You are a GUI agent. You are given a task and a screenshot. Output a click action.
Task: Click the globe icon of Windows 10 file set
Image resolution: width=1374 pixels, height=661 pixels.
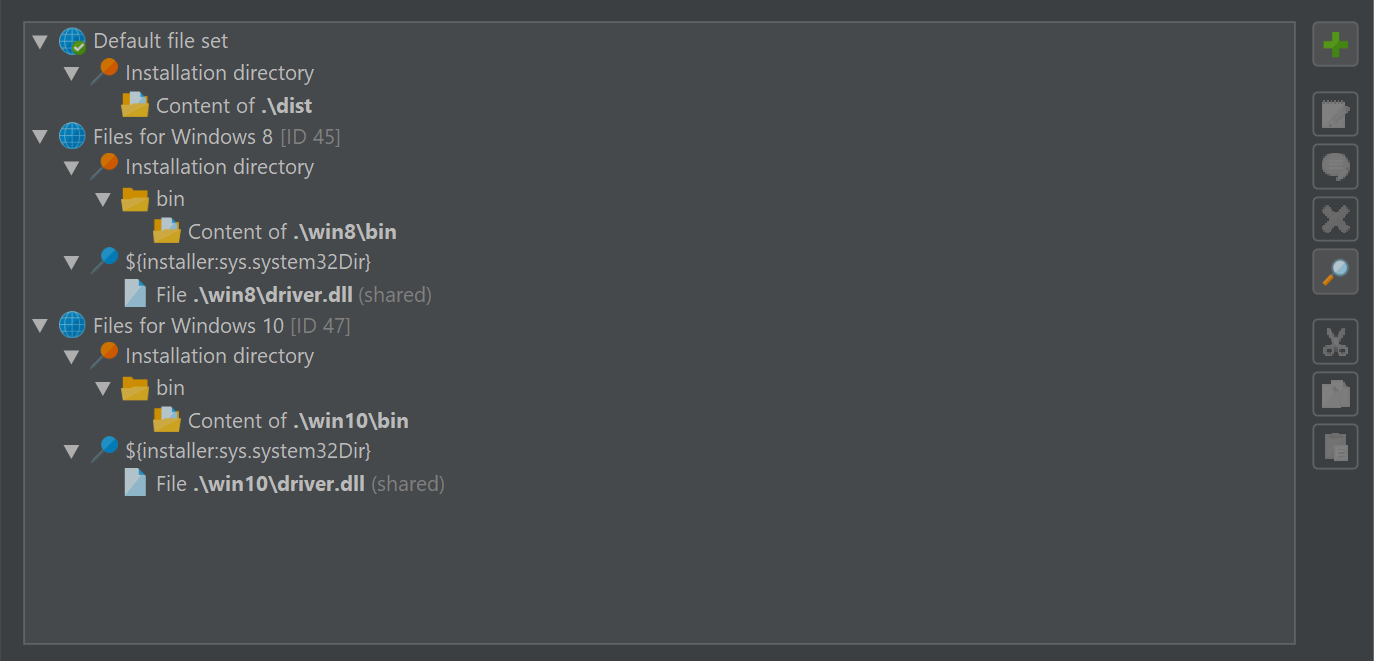click(x=72, y=325)
